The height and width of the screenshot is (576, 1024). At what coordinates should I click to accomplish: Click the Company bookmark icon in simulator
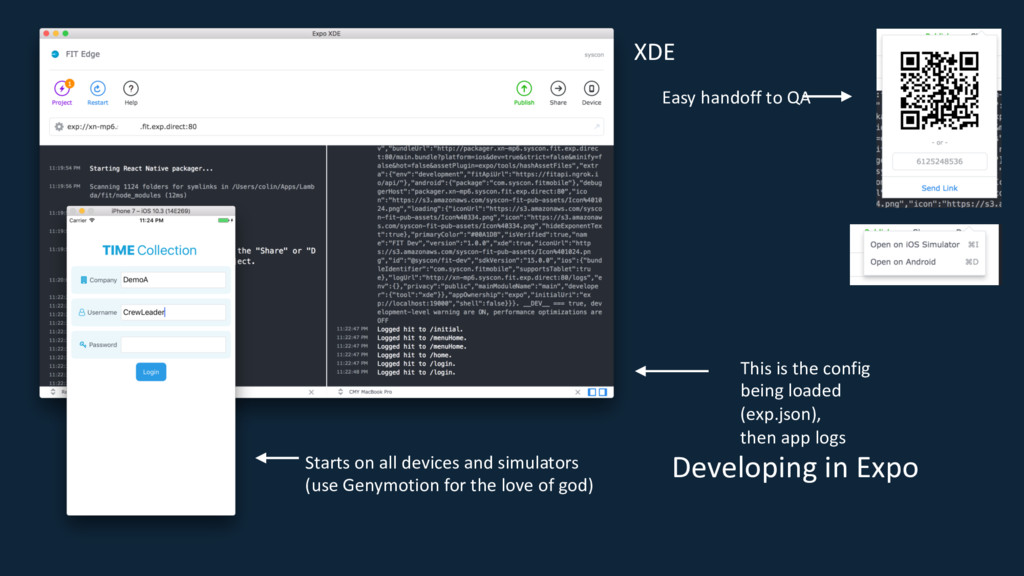(x=84, y=280)
